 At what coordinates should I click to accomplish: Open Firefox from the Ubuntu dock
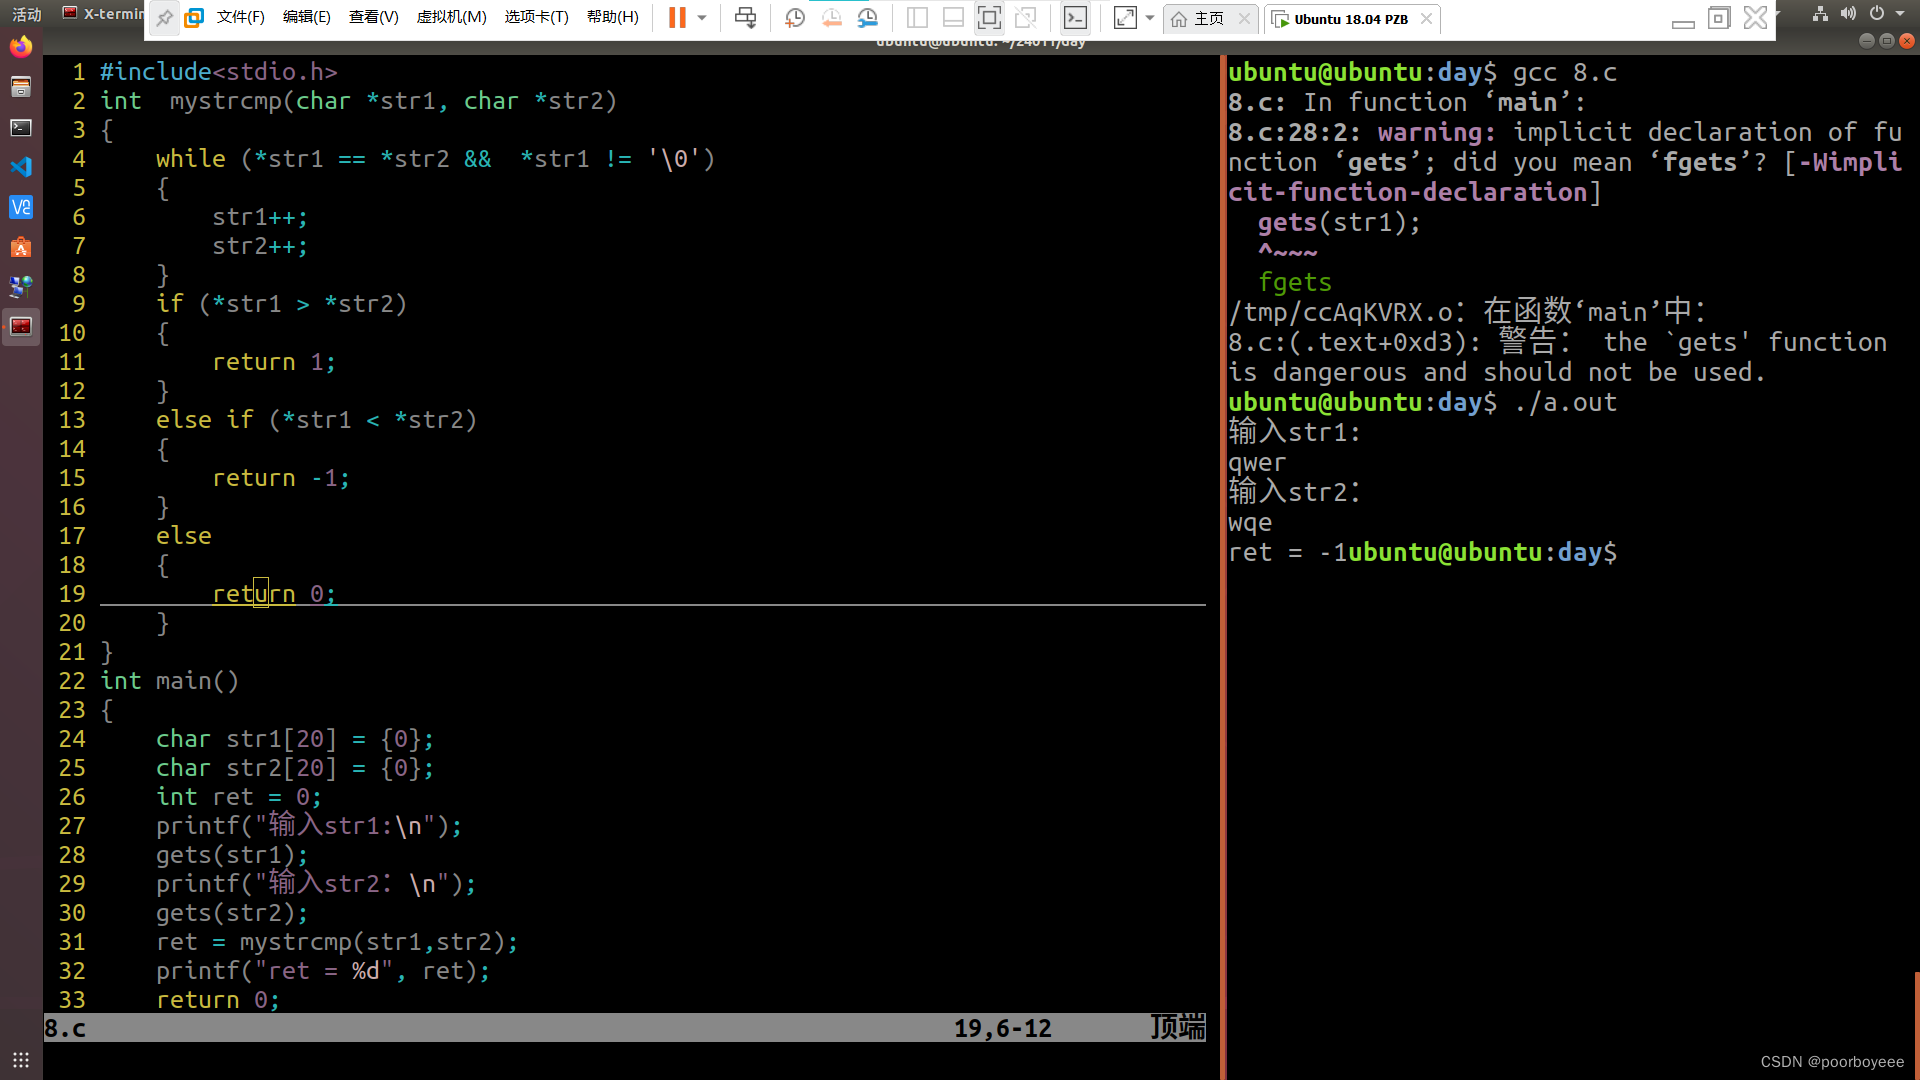tap(21, 47)
